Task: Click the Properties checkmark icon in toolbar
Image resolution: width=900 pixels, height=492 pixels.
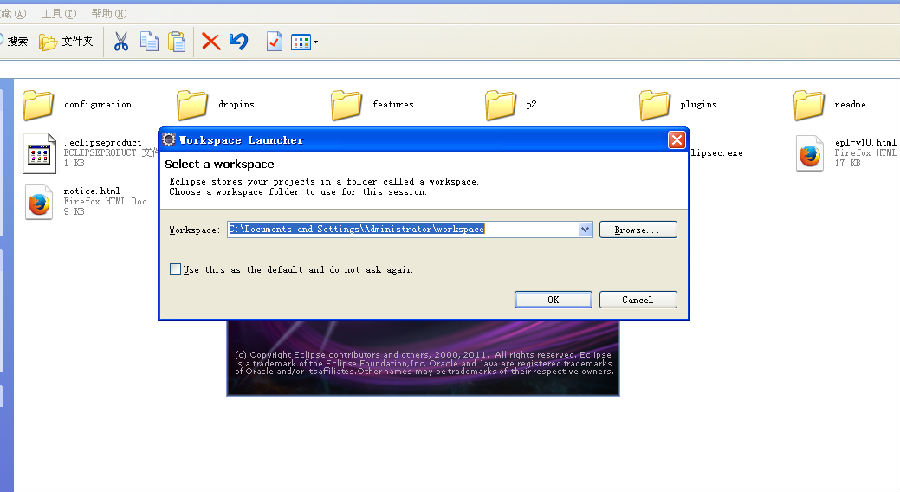Action: click(x=274, y=41)
